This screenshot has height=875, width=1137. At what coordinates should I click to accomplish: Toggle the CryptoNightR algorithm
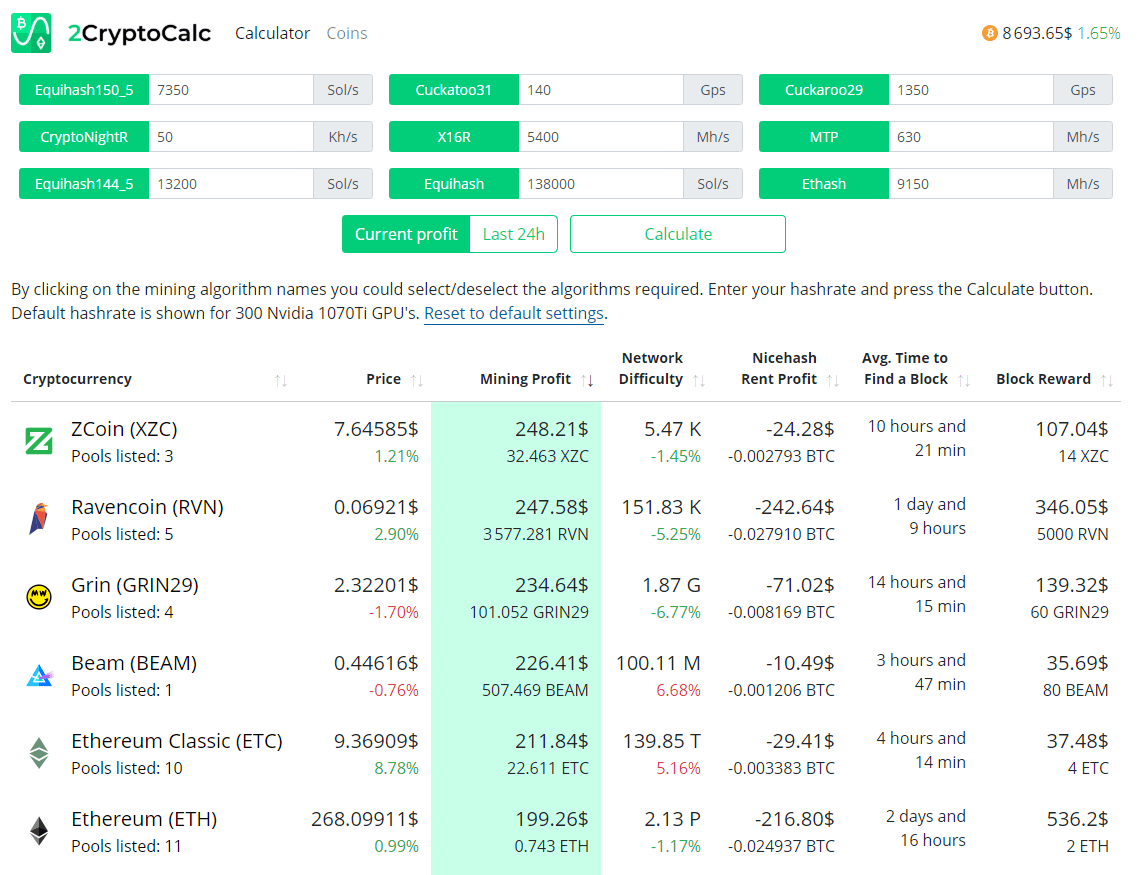tap(84, 137)
